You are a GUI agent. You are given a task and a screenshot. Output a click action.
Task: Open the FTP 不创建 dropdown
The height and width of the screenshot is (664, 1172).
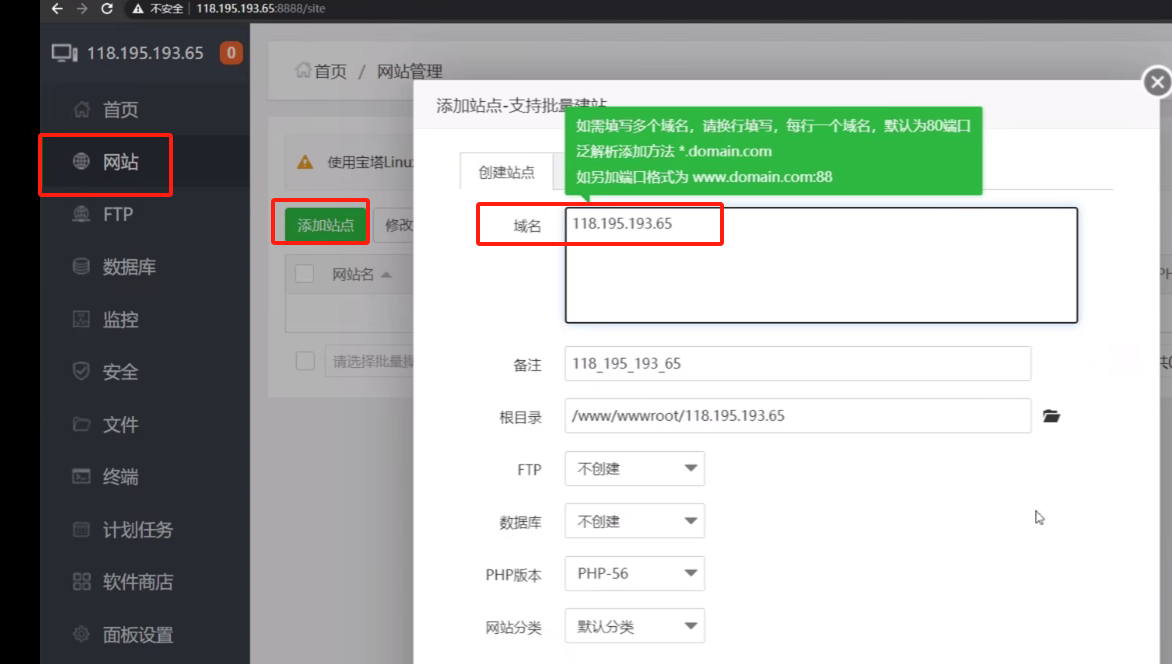coord(635,469)
